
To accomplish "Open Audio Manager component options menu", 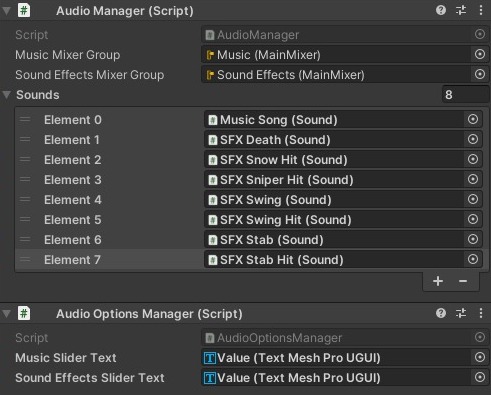I will [481, 10].
